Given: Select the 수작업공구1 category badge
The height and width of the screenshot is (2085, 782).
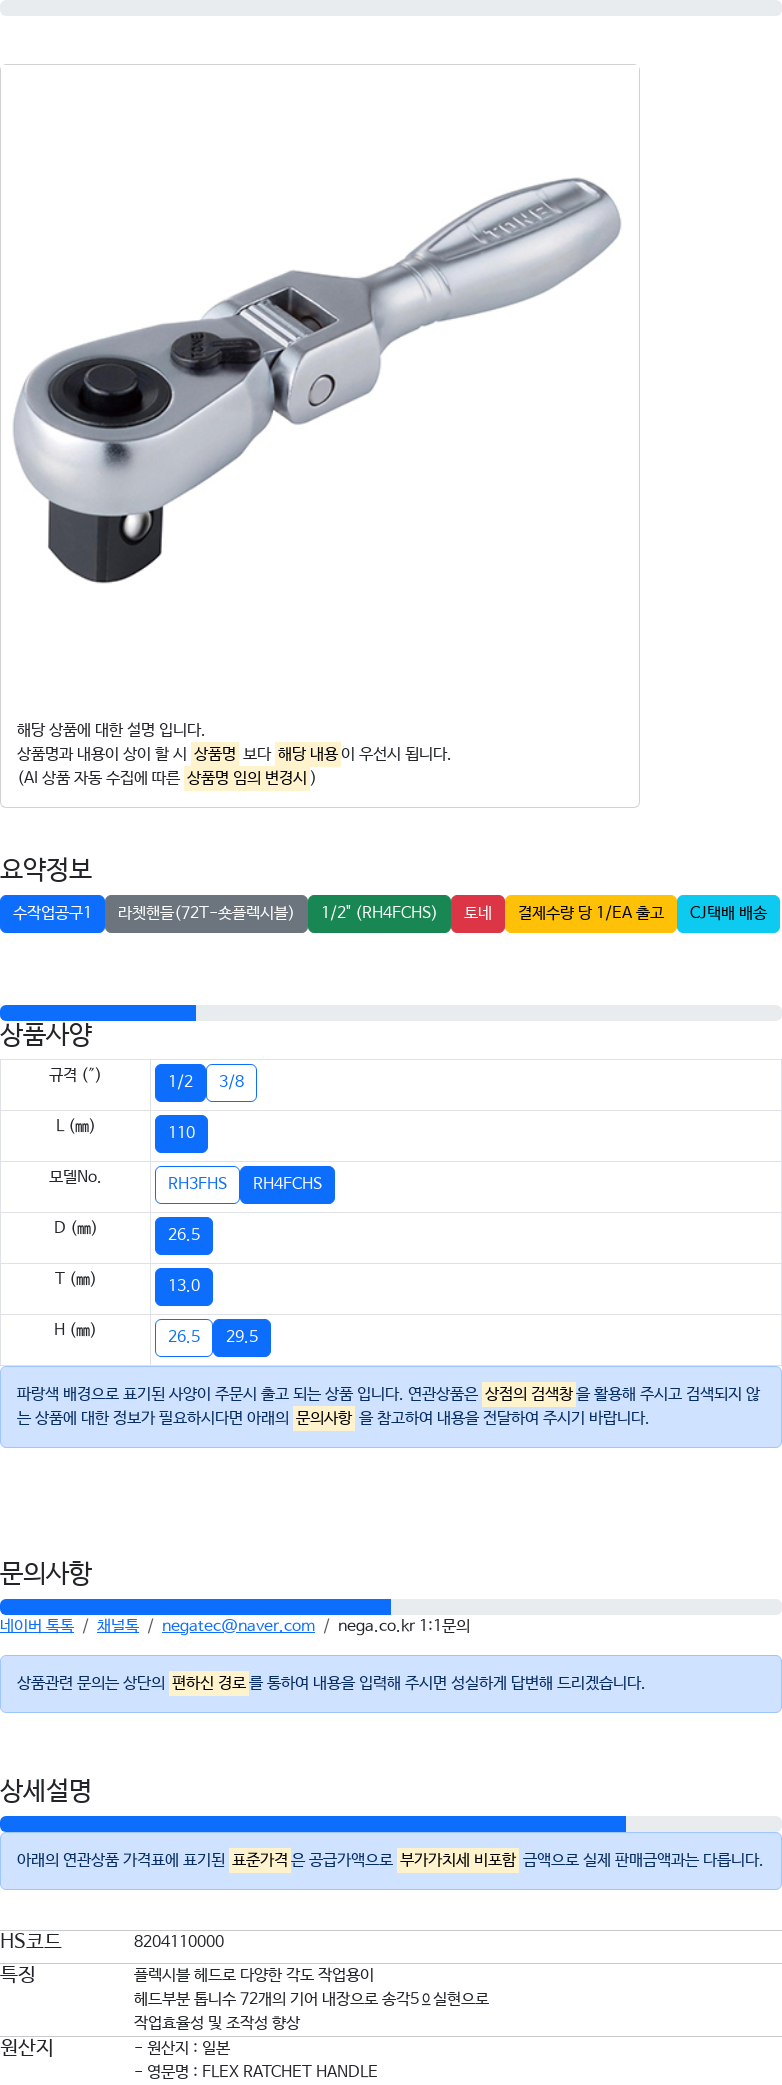Looking at the screenshot, I should click(x=52, y=913).
